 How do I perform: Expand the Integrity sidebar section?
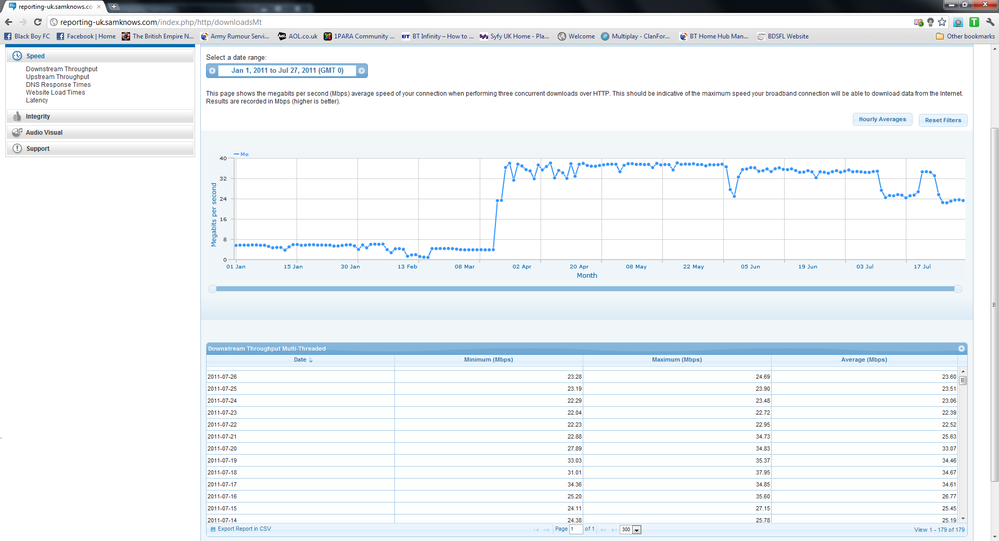pyautogui.click(x=38, y=116)
